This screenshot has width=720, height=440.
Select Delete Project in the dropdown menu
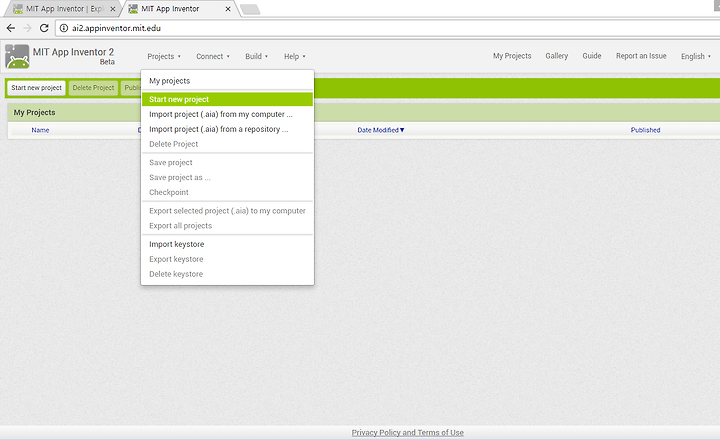tap(227, 144)
